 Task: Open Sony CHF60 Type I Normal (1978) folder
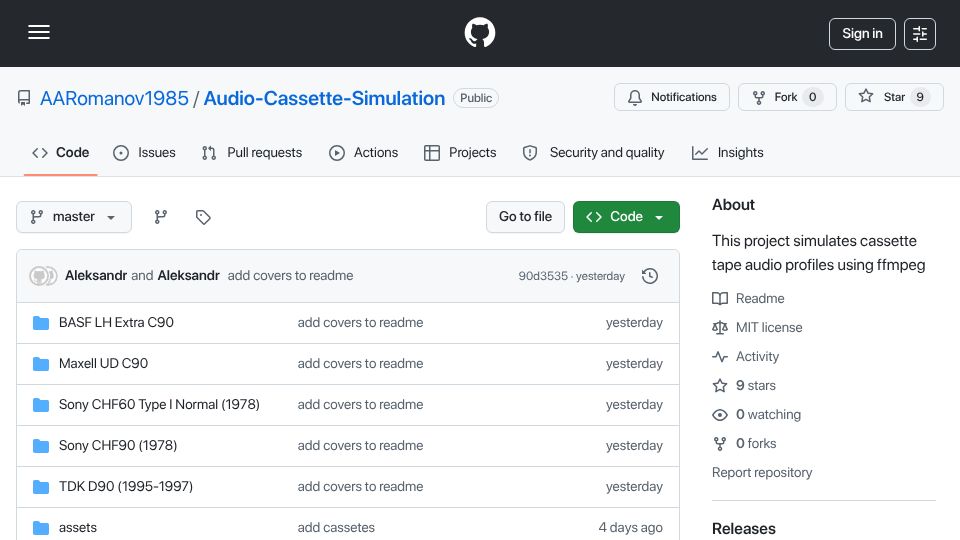click(x=159, y=405)
